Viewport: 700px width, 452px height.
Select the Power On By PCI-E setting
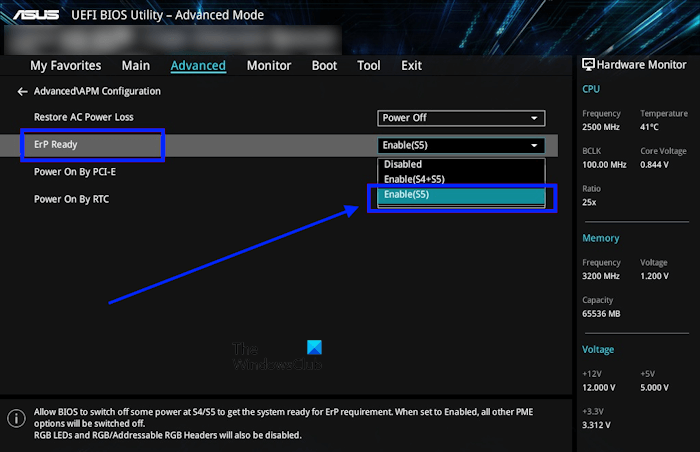[x=75, y=172]
